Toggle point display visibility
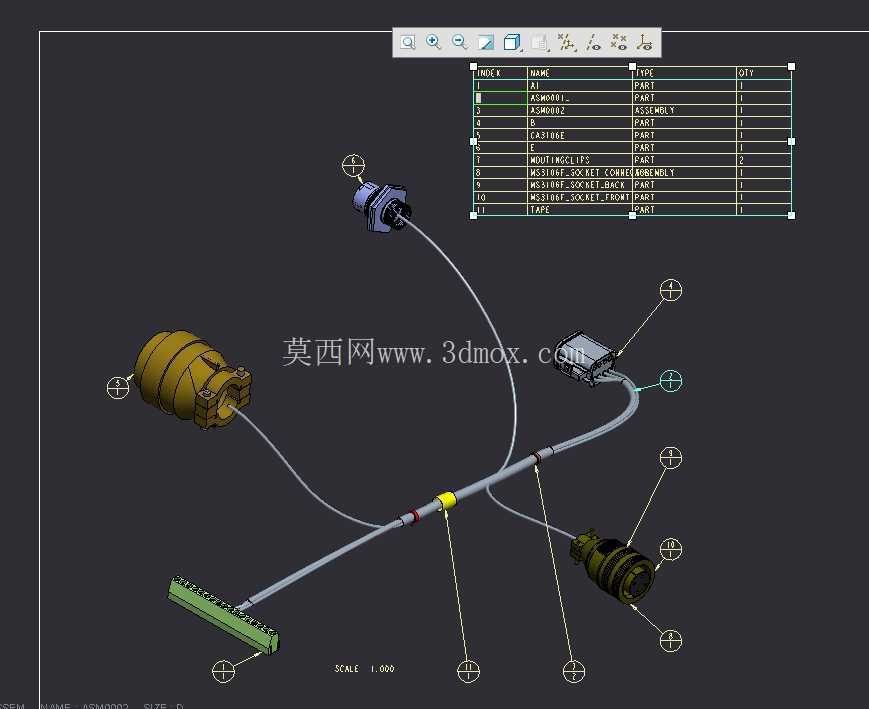 tap(618, 42)
